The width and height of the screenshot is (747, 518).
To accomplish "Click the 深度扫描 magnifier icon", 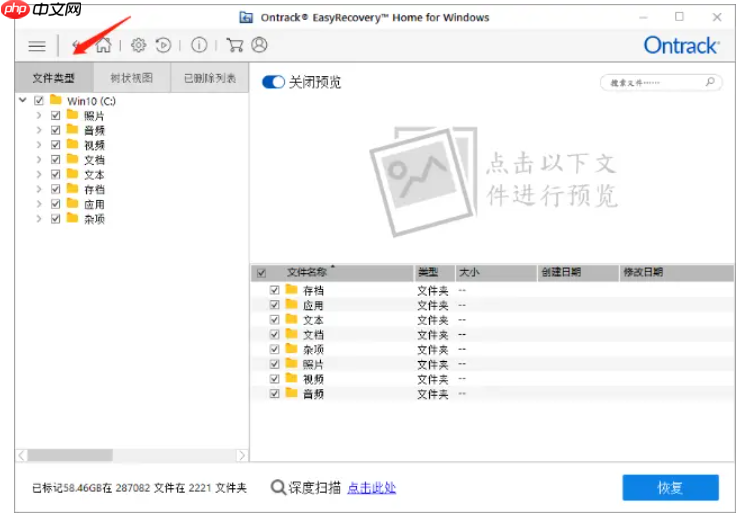I will (278, 488).
